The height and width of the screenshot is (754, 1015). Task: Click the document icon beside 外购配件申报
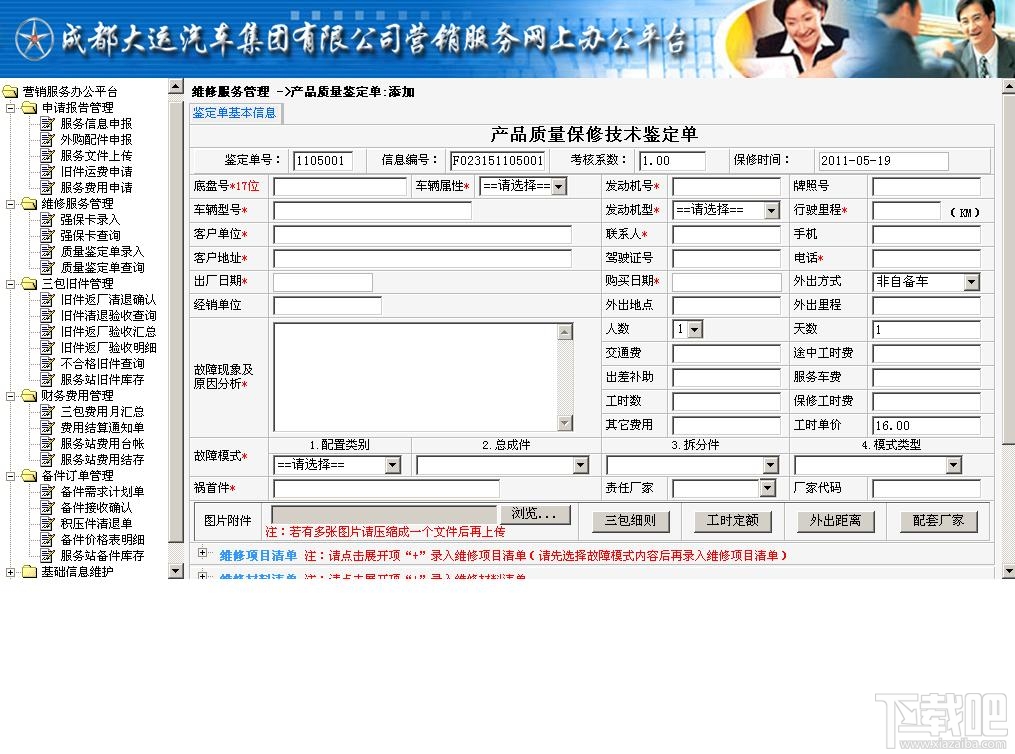point(47,139)
